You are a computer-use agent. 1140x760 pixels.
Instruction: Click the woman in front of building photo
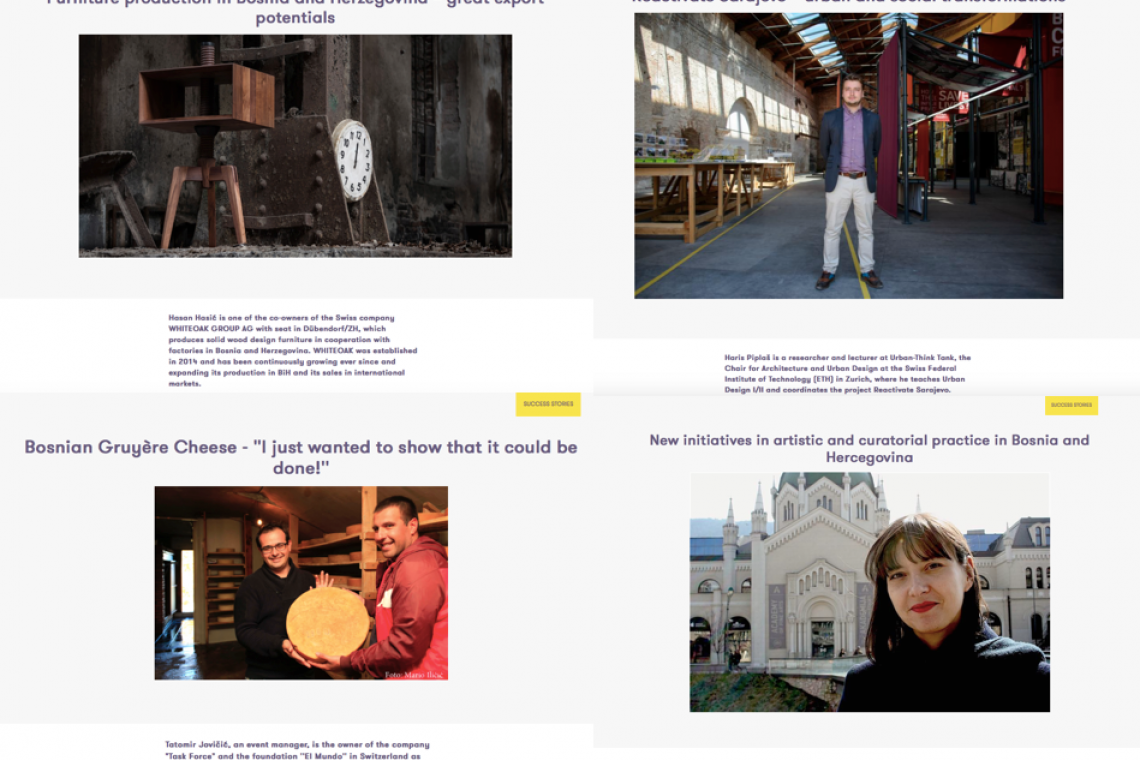pos(870,592)
